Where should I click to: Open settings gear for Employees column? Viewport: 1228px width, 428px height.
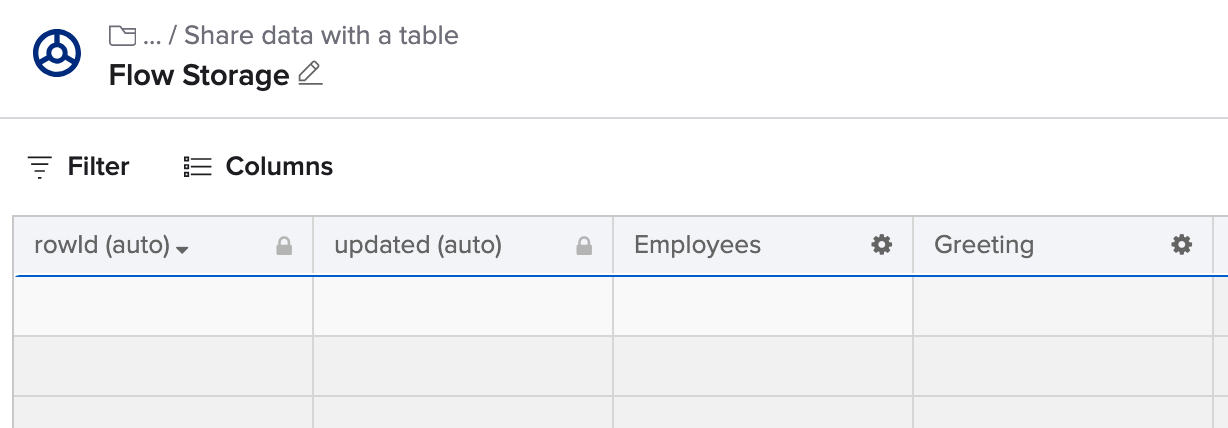[x=881, y=245]
